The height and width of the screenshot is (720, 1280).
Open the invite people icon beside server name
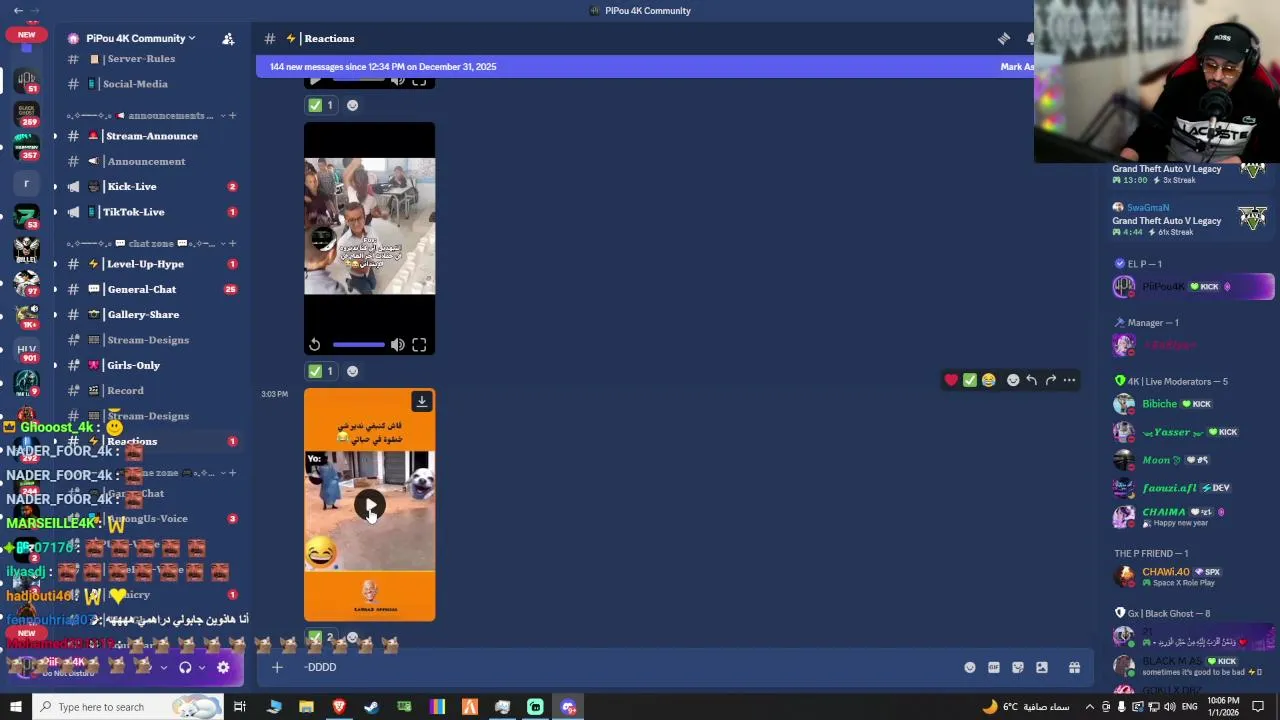pos(228,38)
